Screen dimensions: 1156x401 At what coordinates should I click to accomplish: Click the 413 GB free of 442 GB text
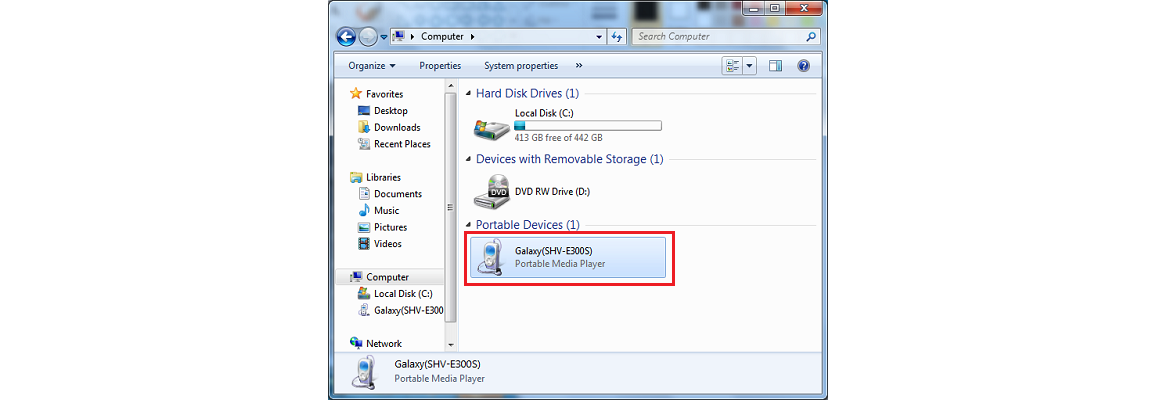(558, 138)
